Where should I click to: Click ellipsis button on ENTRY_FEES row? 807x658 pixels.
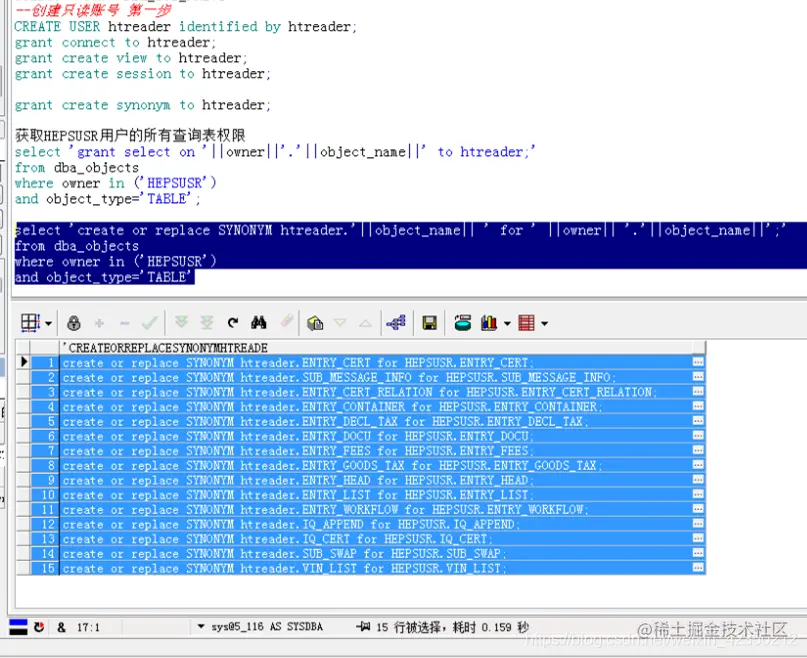point(698,450)
